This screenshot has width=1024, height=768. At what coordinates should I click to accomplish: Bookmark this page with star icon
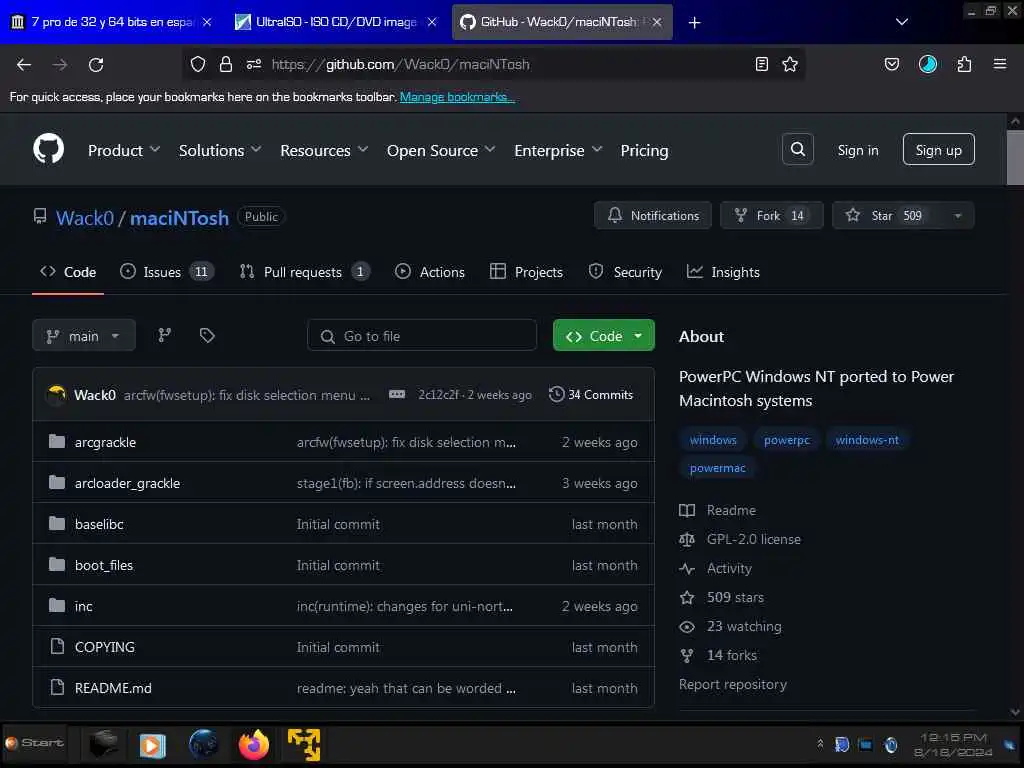tap(790, 64)
